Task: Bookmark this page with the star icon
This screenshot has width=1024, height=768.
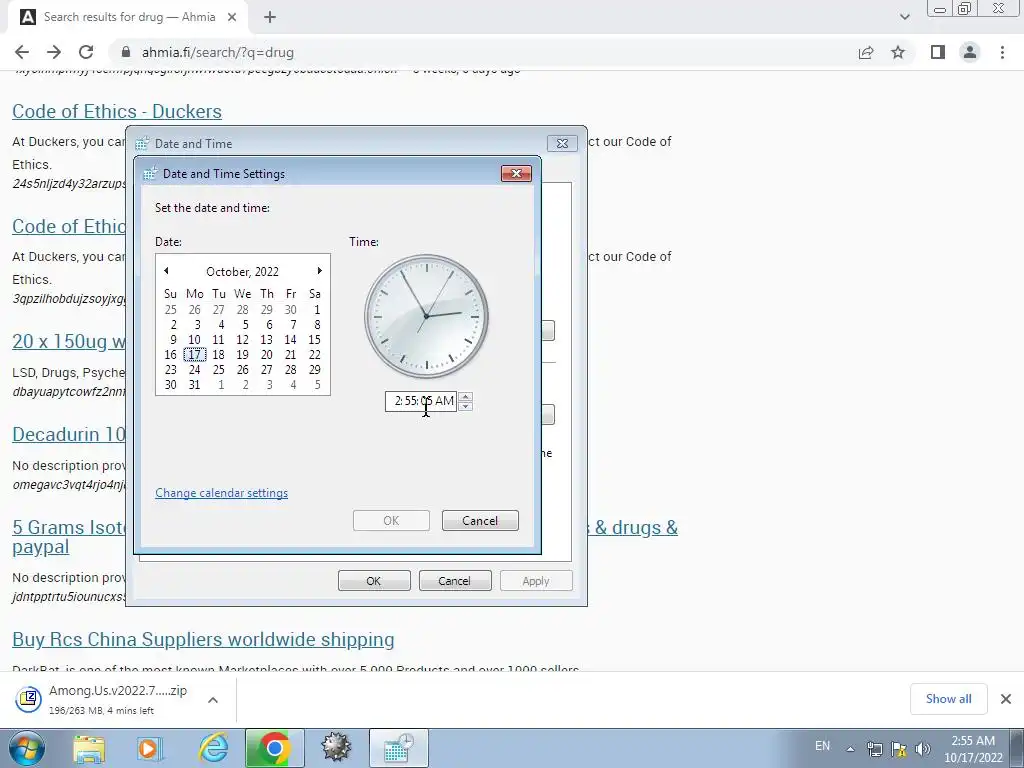Action: click(898, 52)
